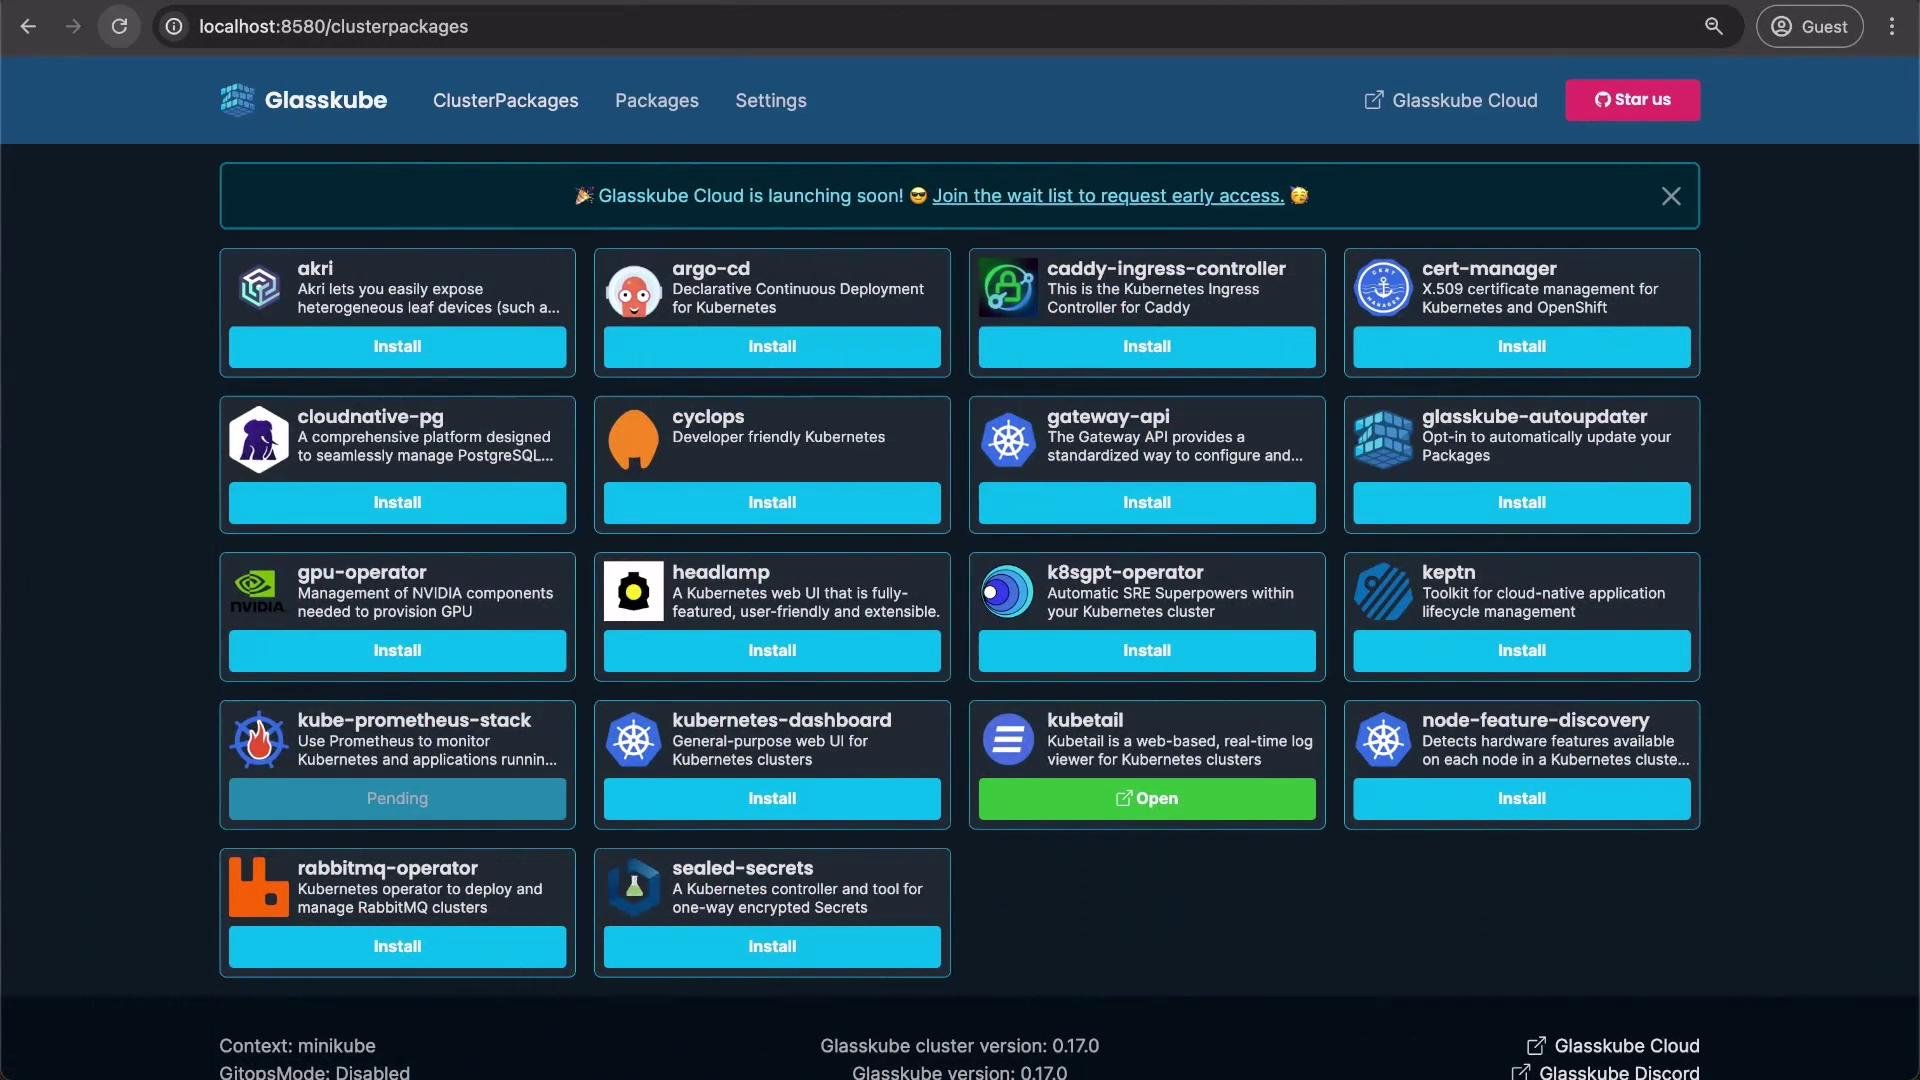1920x1080 pixels.
Task: Click the headlamp icon
Action: click(633, 591)
